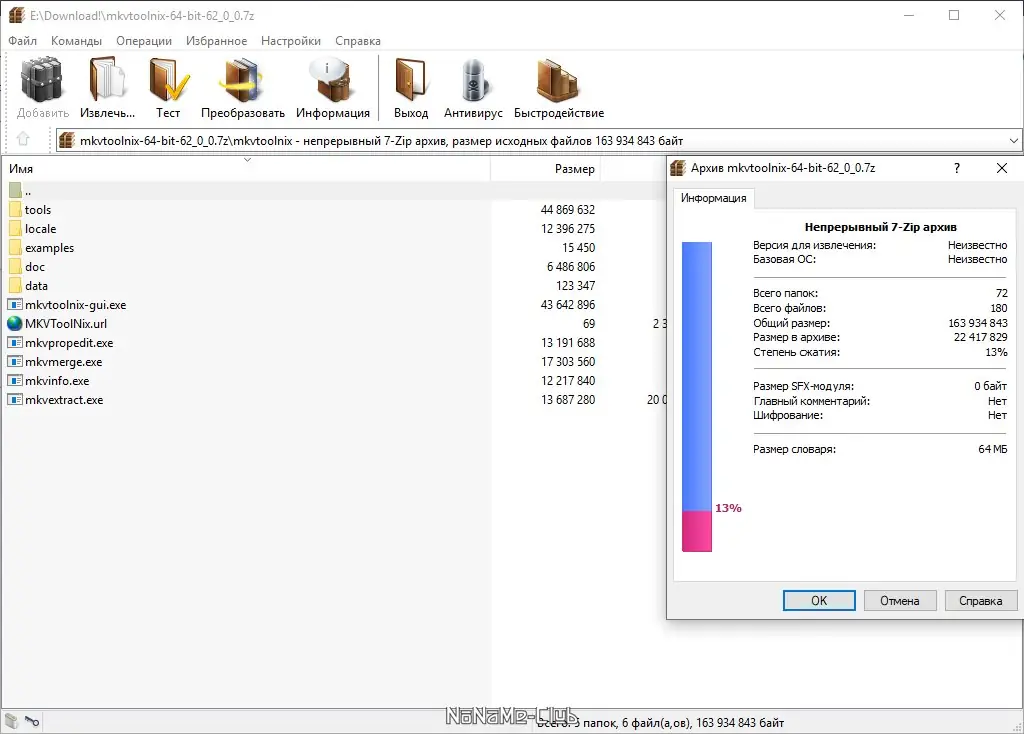
Task: Select the tools folder icon
Action: (15, 210)
